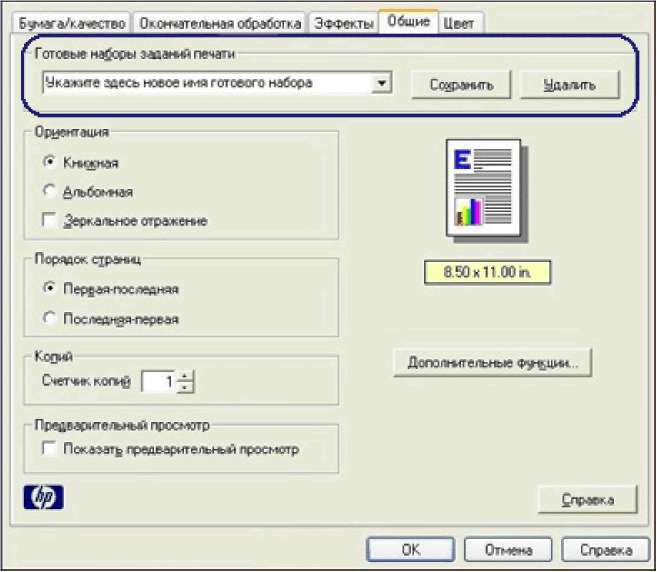Choose Первая-последняя page order
Viewport: 657px width, 572px height.
point(49,289)
